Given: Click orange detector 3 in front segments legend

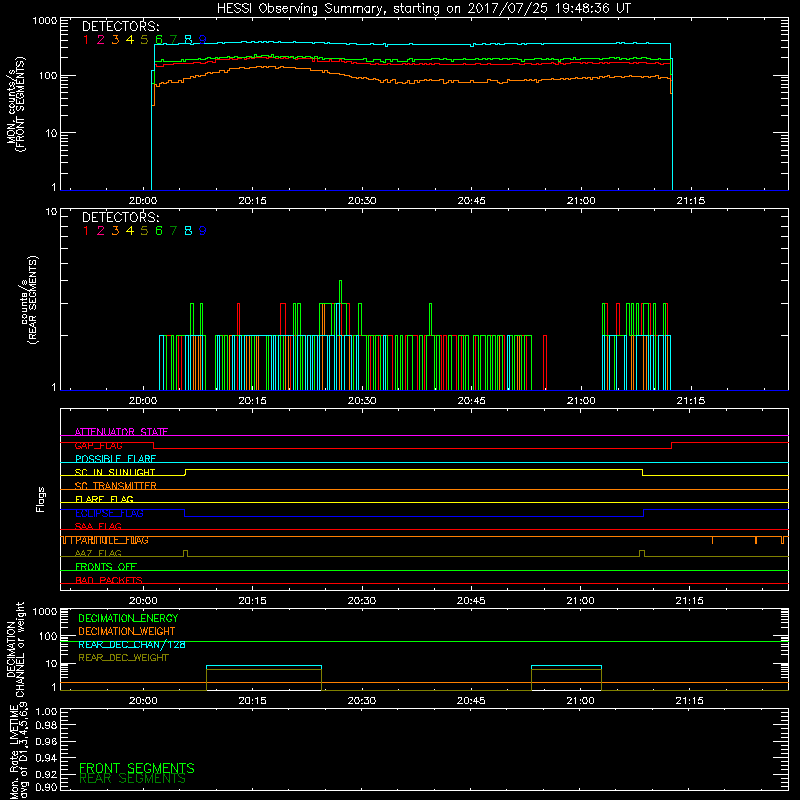Looking at the screenshot, I should (x=115, y=40).
